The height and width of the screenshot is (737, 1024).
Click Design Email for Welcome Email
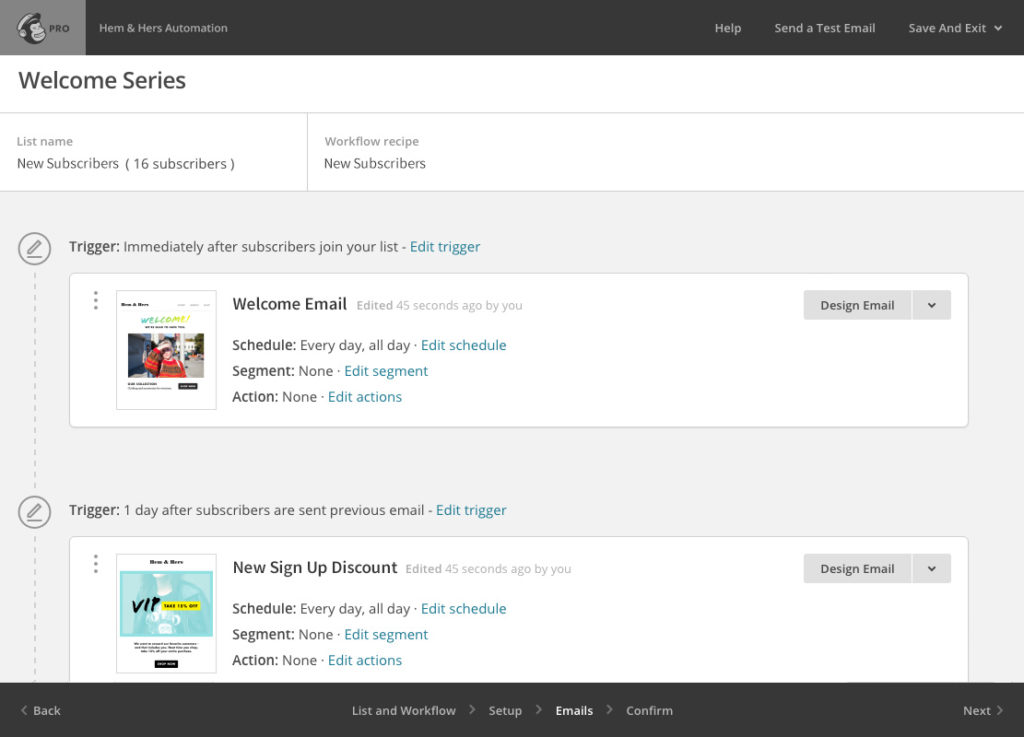click(x=857, y=305)
